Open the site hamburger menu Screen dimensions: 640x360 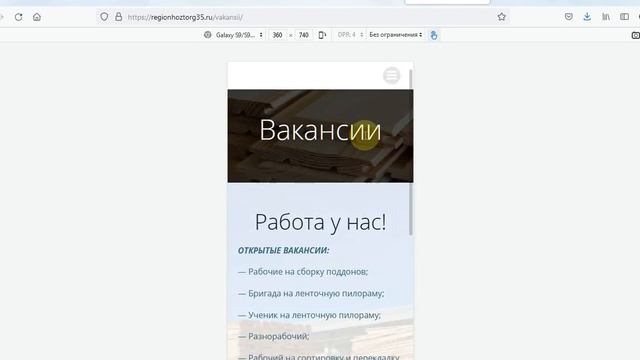tap(391, 76)
